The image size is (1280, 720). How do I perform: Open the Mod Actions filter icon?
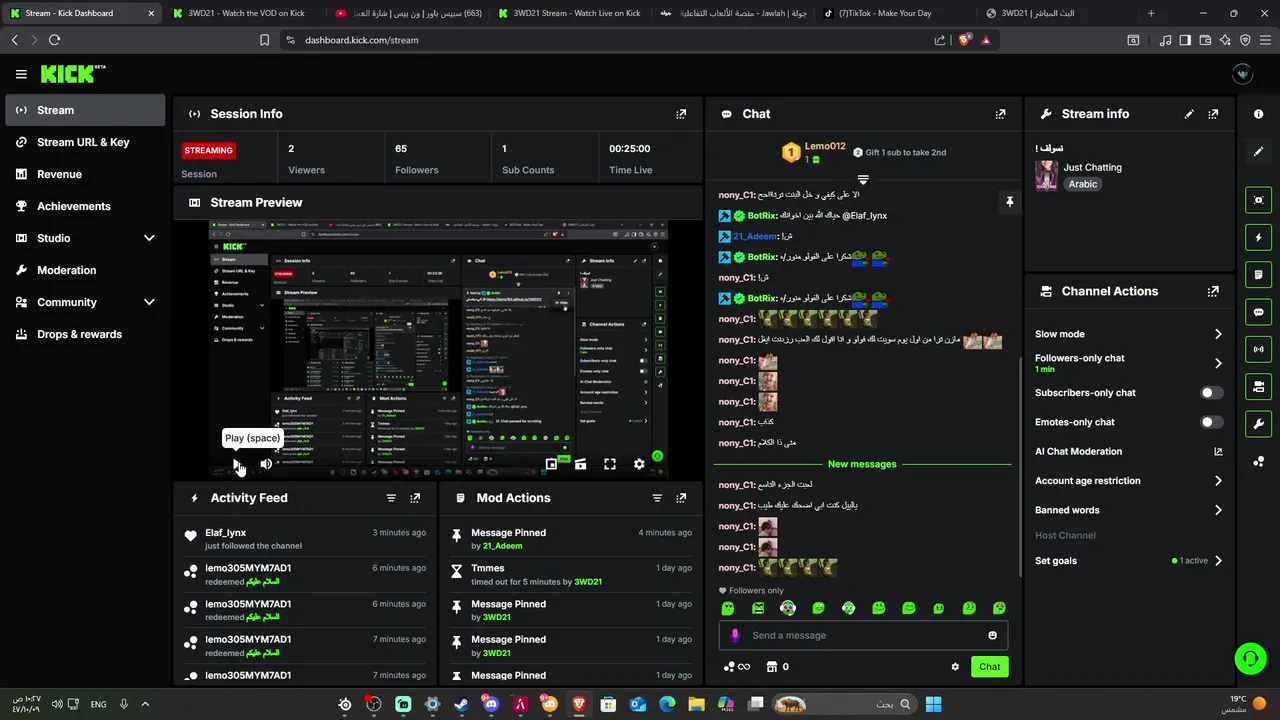657,498
